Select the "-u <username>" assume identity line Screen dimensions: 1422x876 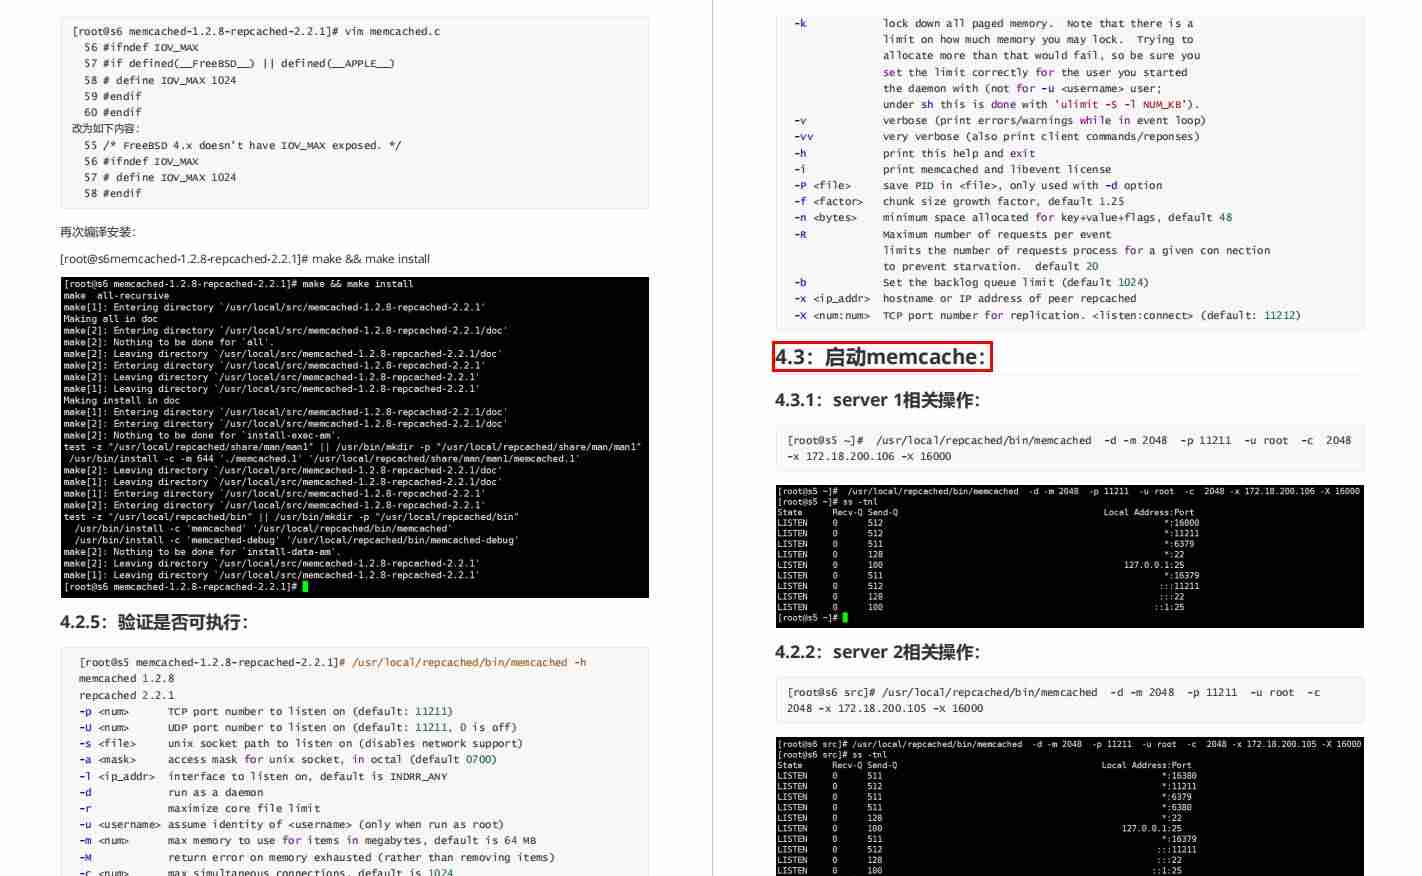point(291,824)
